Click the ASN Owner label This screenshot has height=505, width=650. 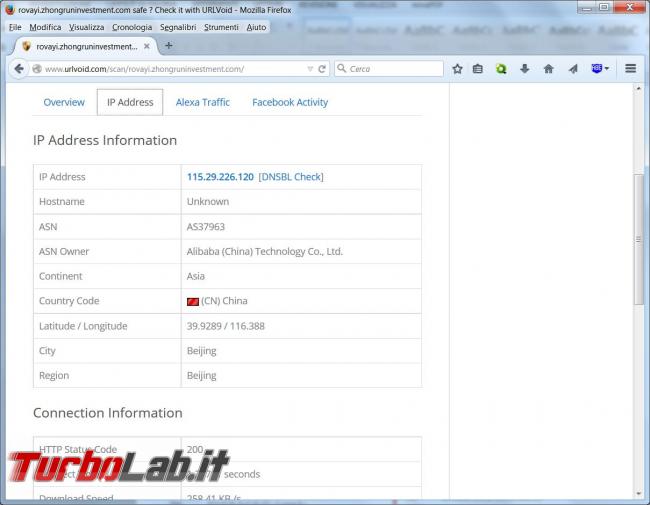click(64, 251)
